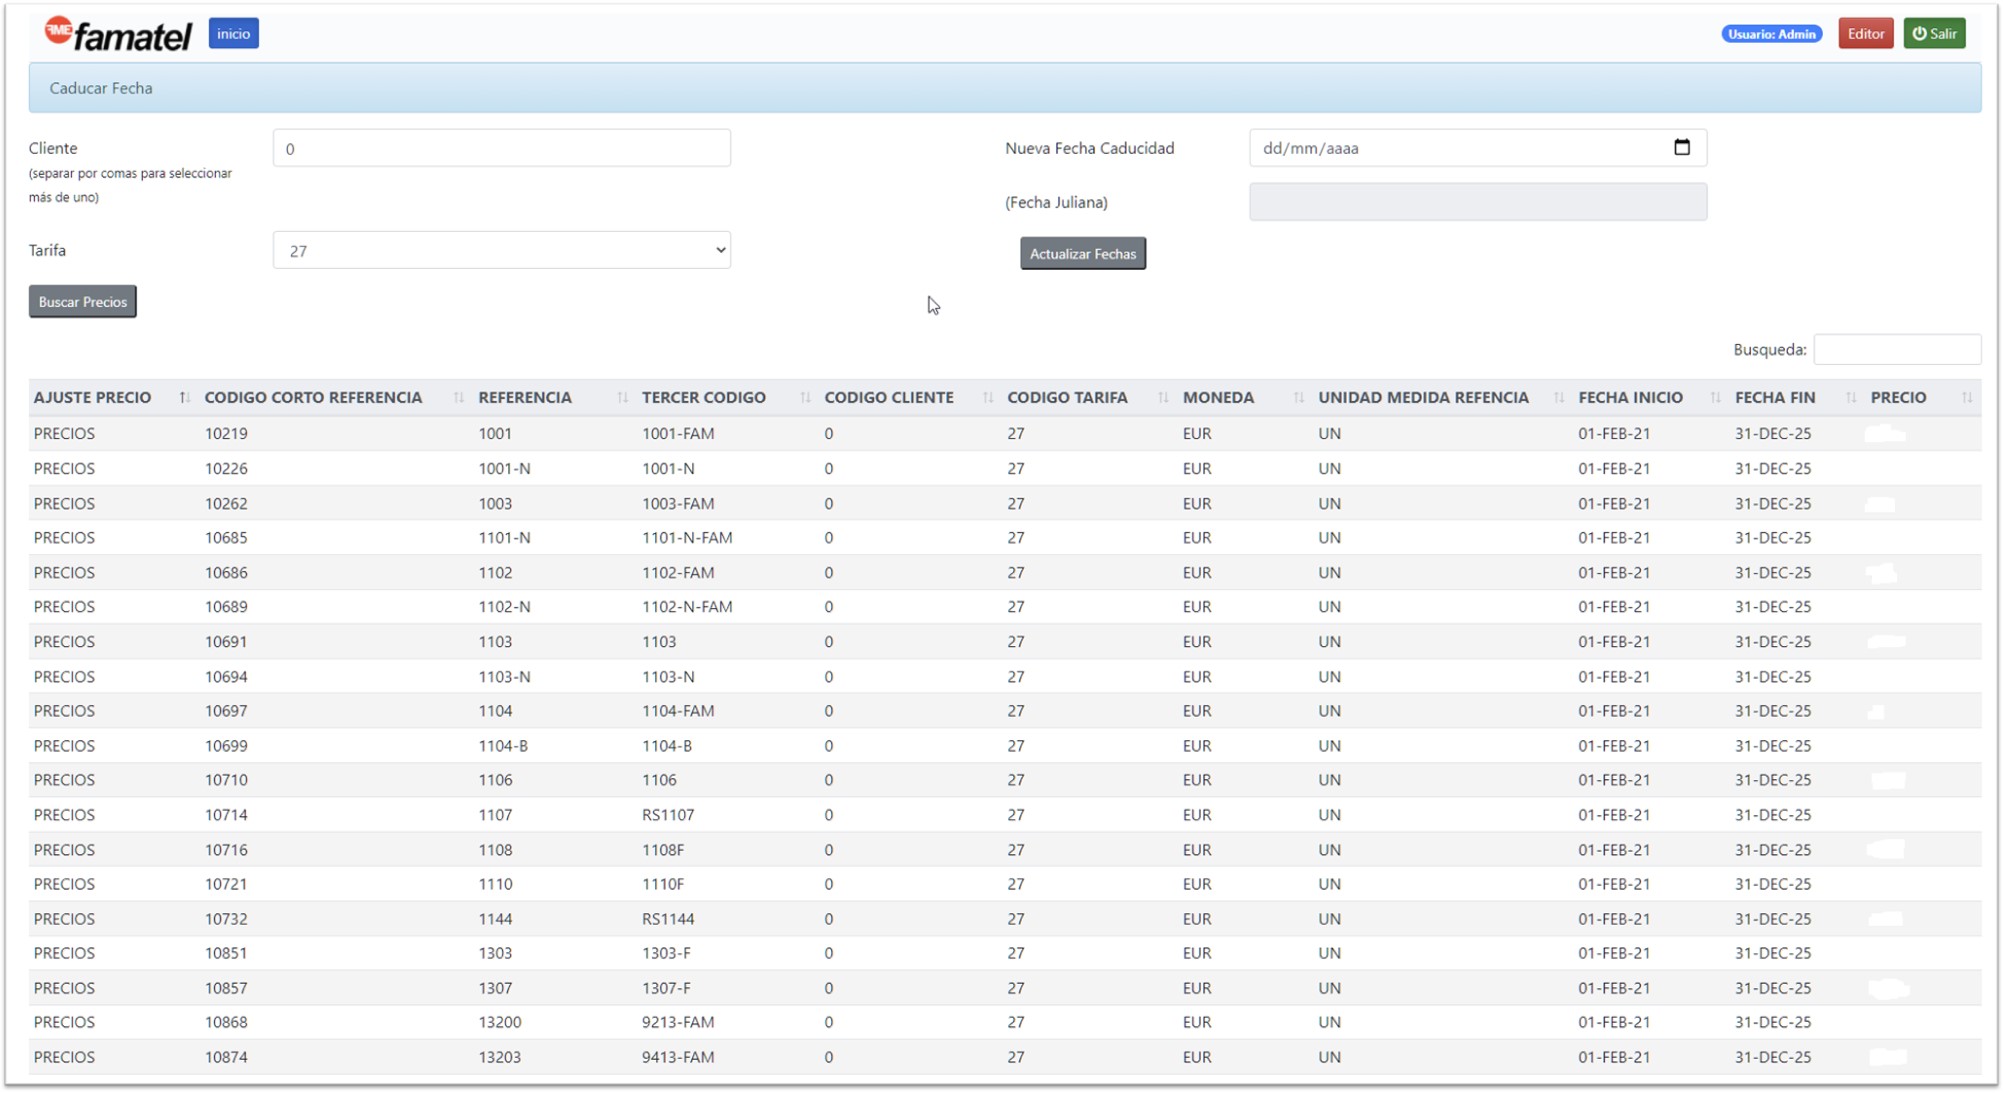The image size is (2003, 1094).
Task: Click the Caducar Fecha header bar
Action: pyautogui.click(x=1004, y=88)
